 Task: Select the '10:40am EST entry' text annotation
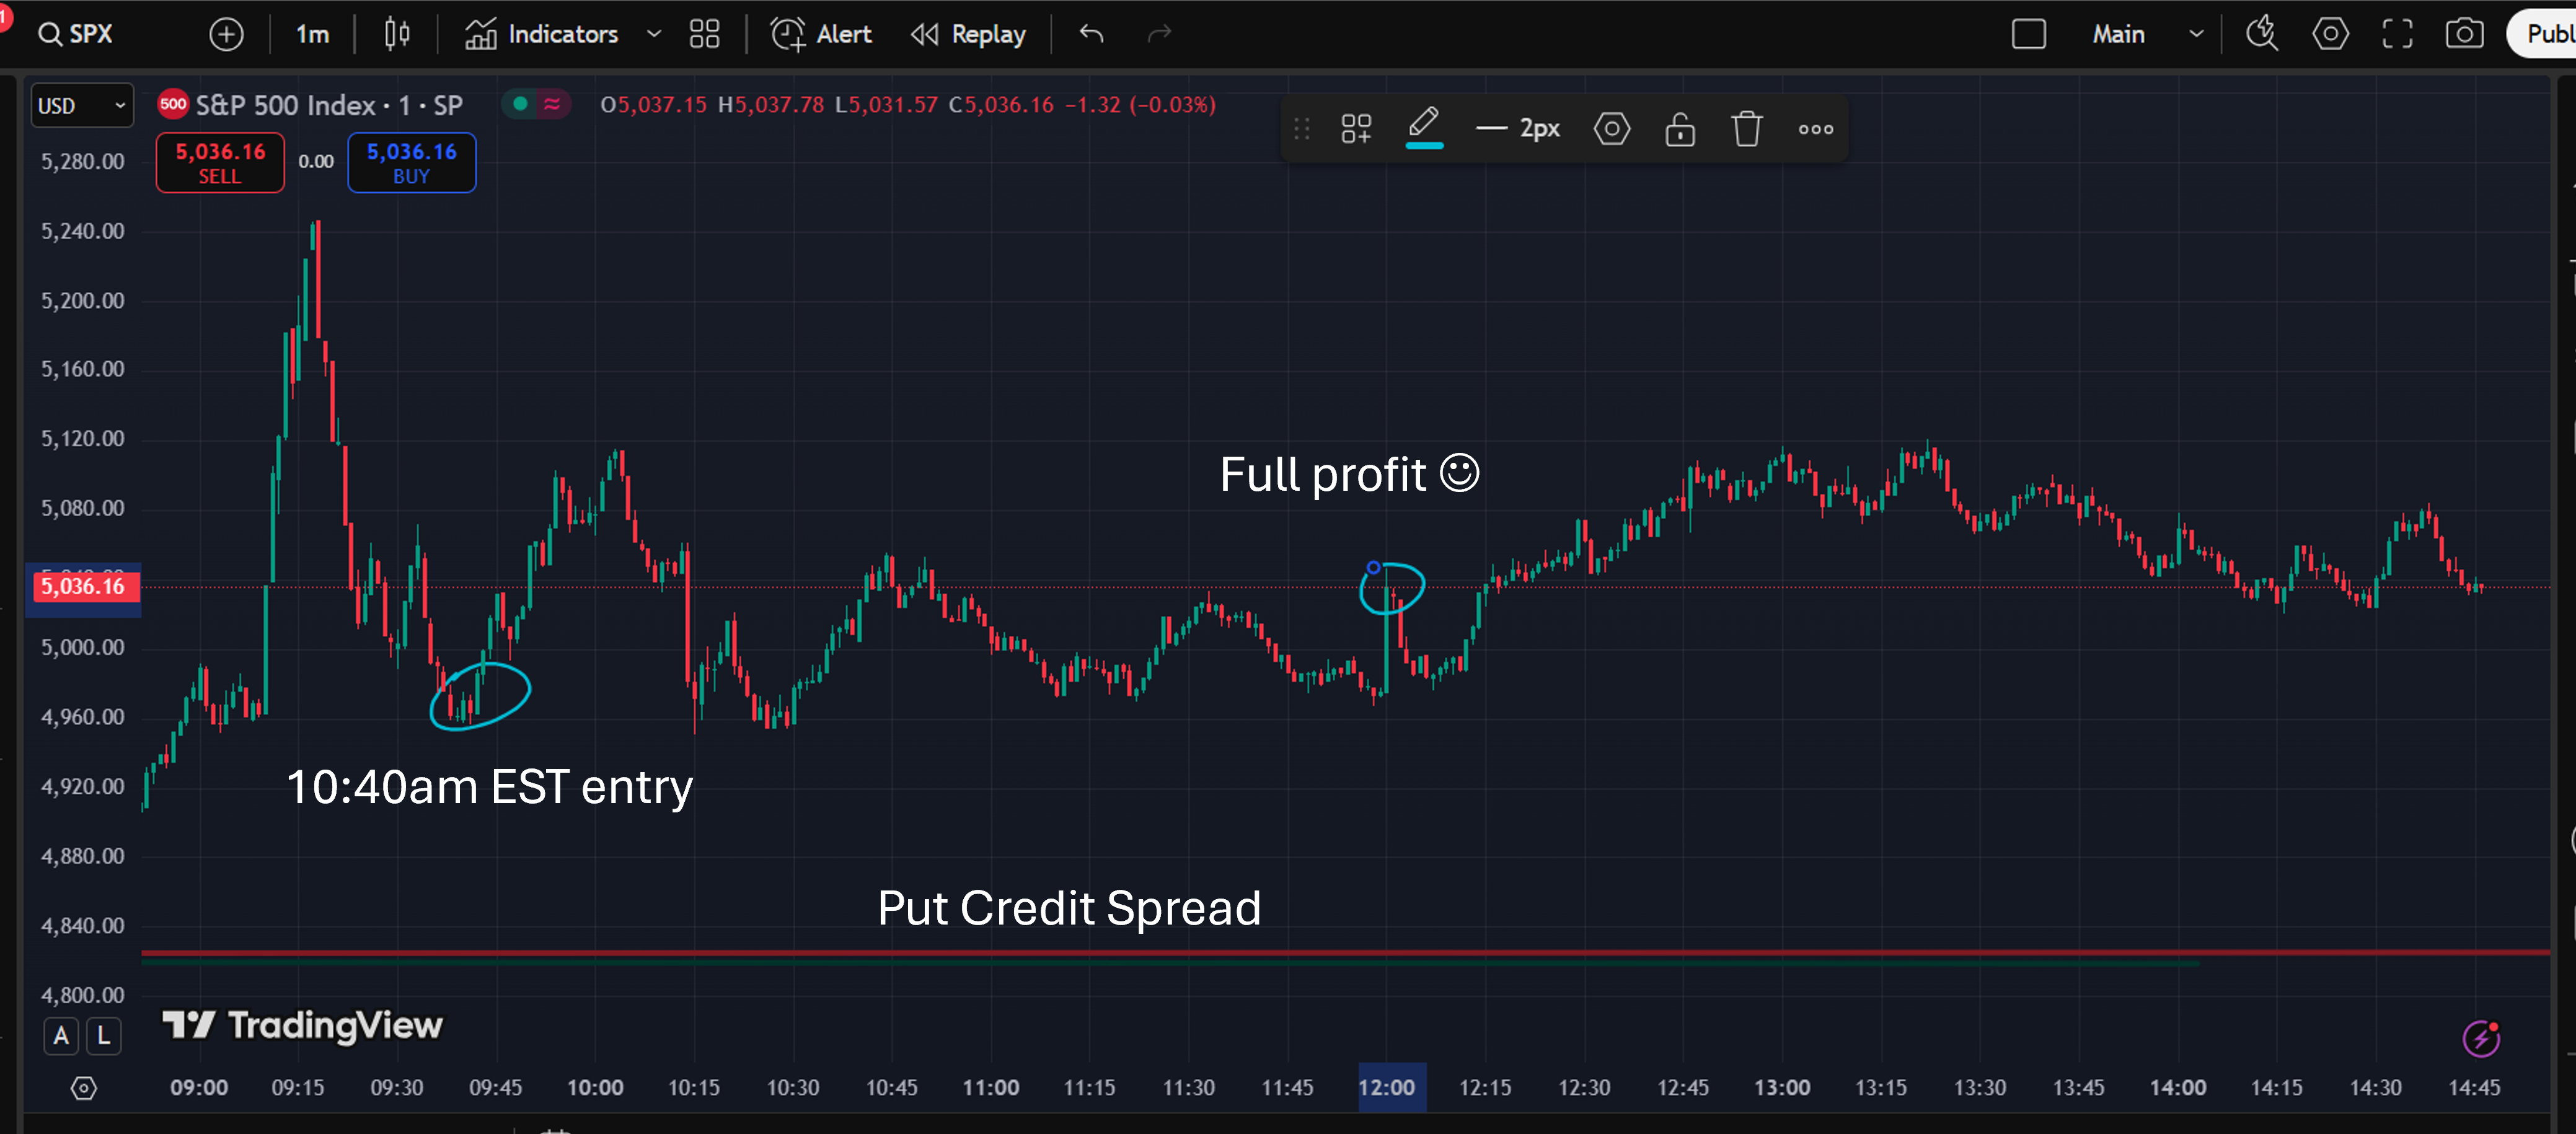(489, 787)
